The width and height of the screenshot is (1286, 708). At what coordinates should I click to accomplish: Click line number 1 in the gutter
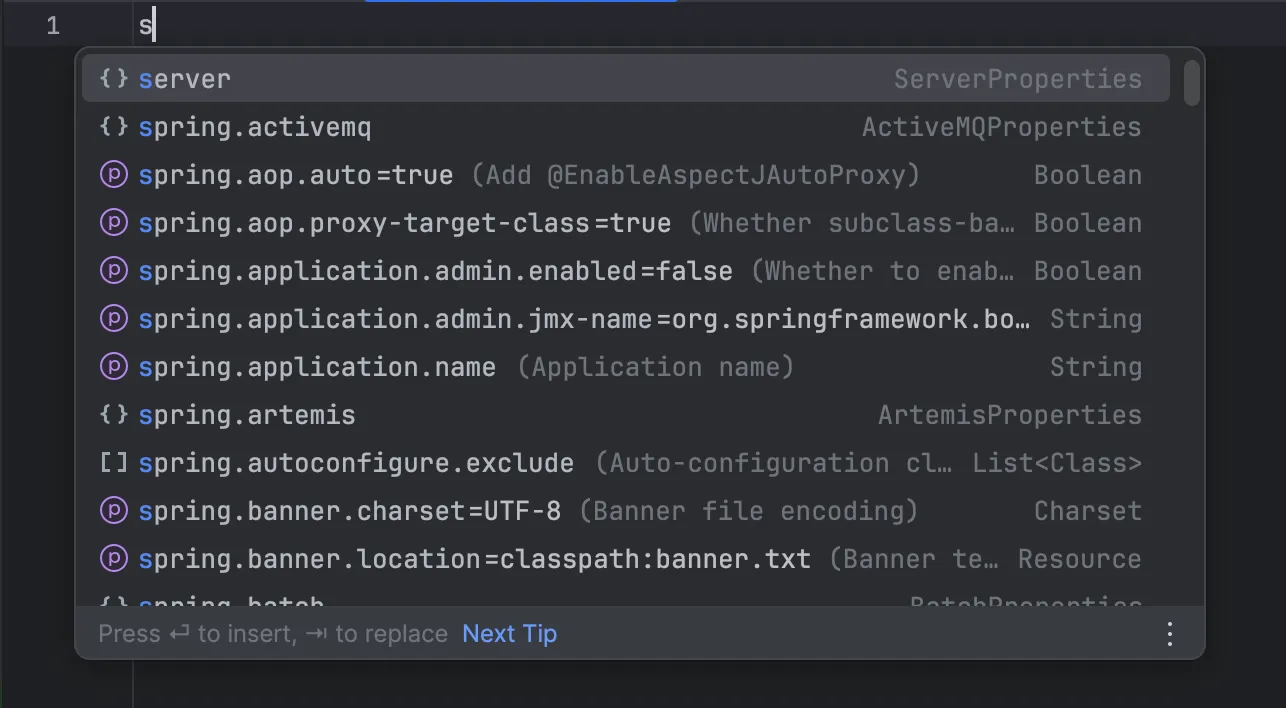click(52, 25)
